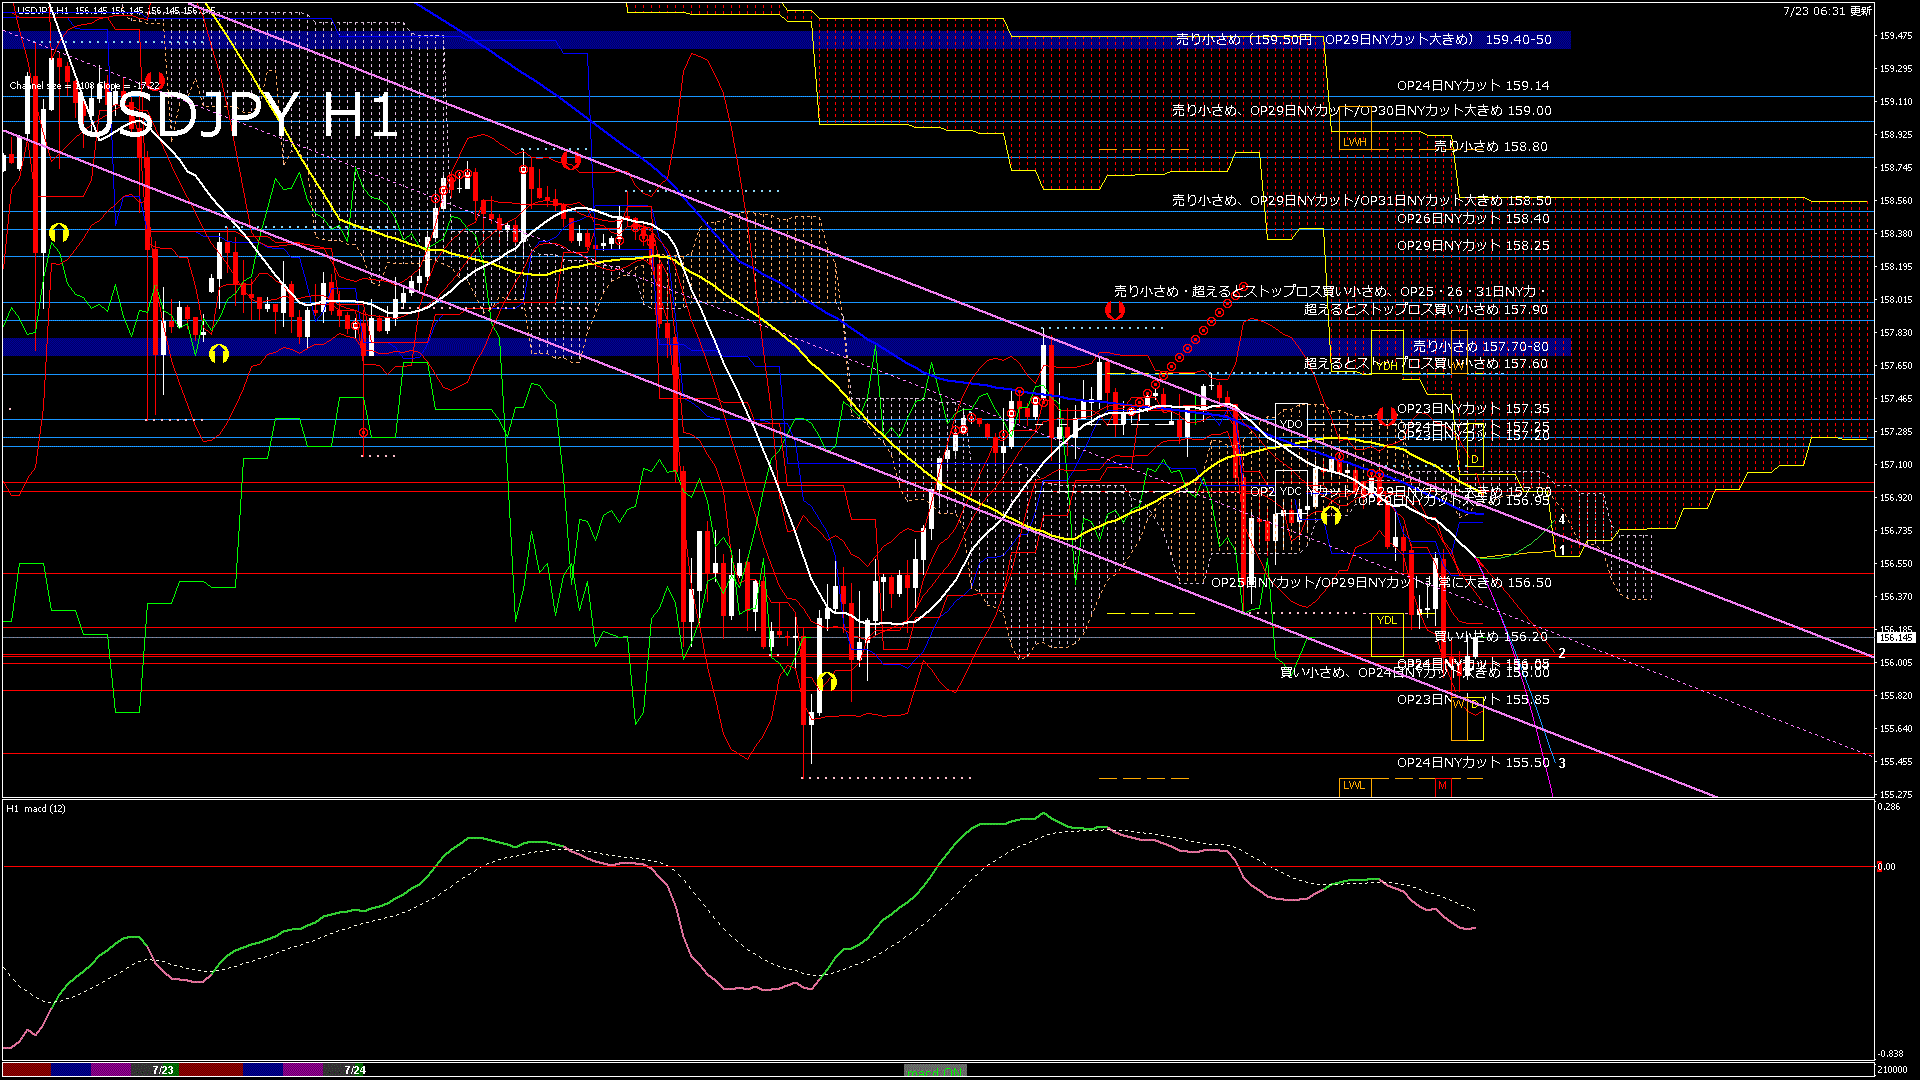This screenshot has width=1920, height=1080.
Task: Click the red M monthly marker at bottom
Action: click(1442, 786)
